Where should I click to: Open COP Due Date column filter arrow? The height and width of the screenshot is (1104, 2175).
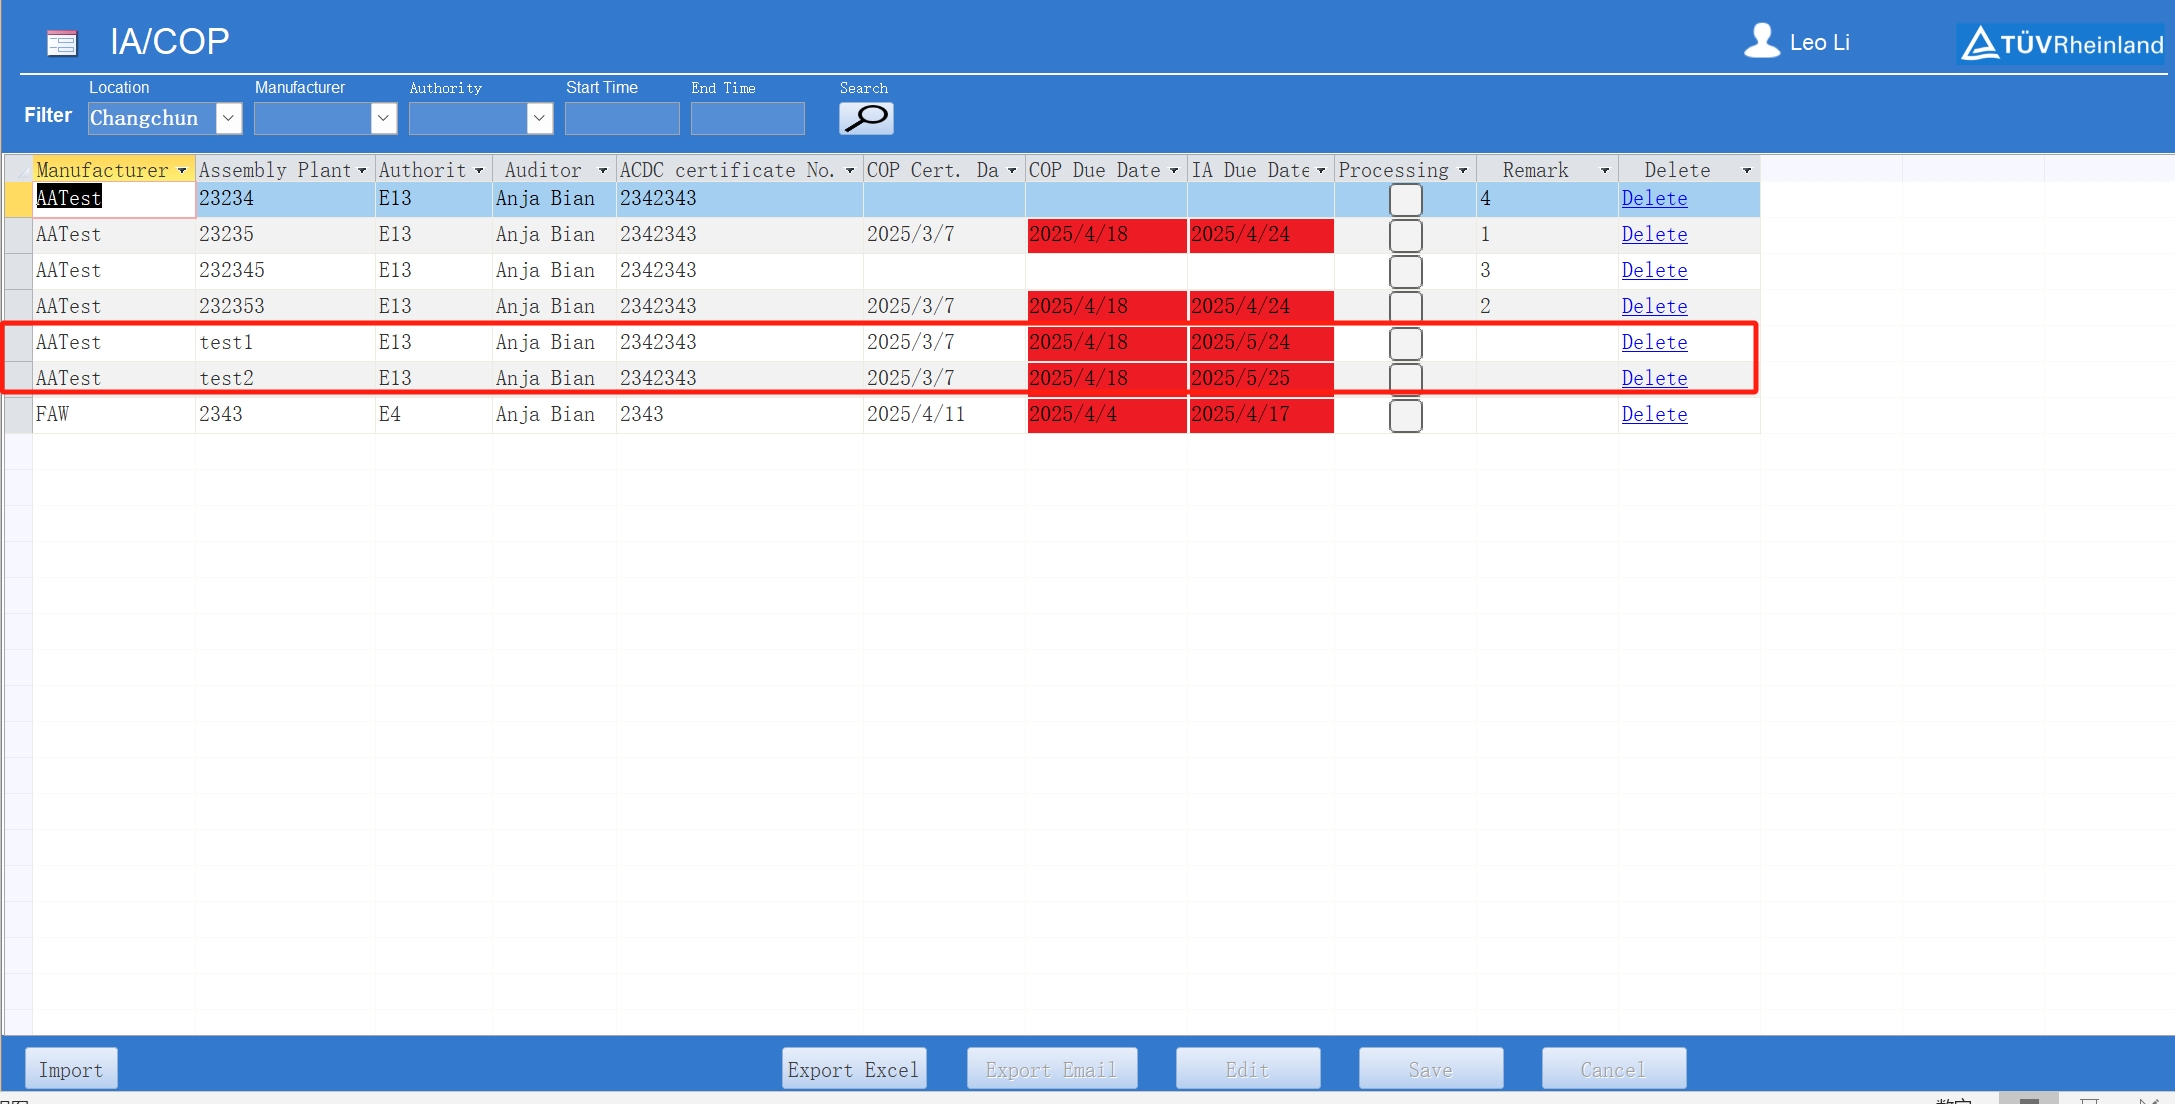[x=1174, y=171]
